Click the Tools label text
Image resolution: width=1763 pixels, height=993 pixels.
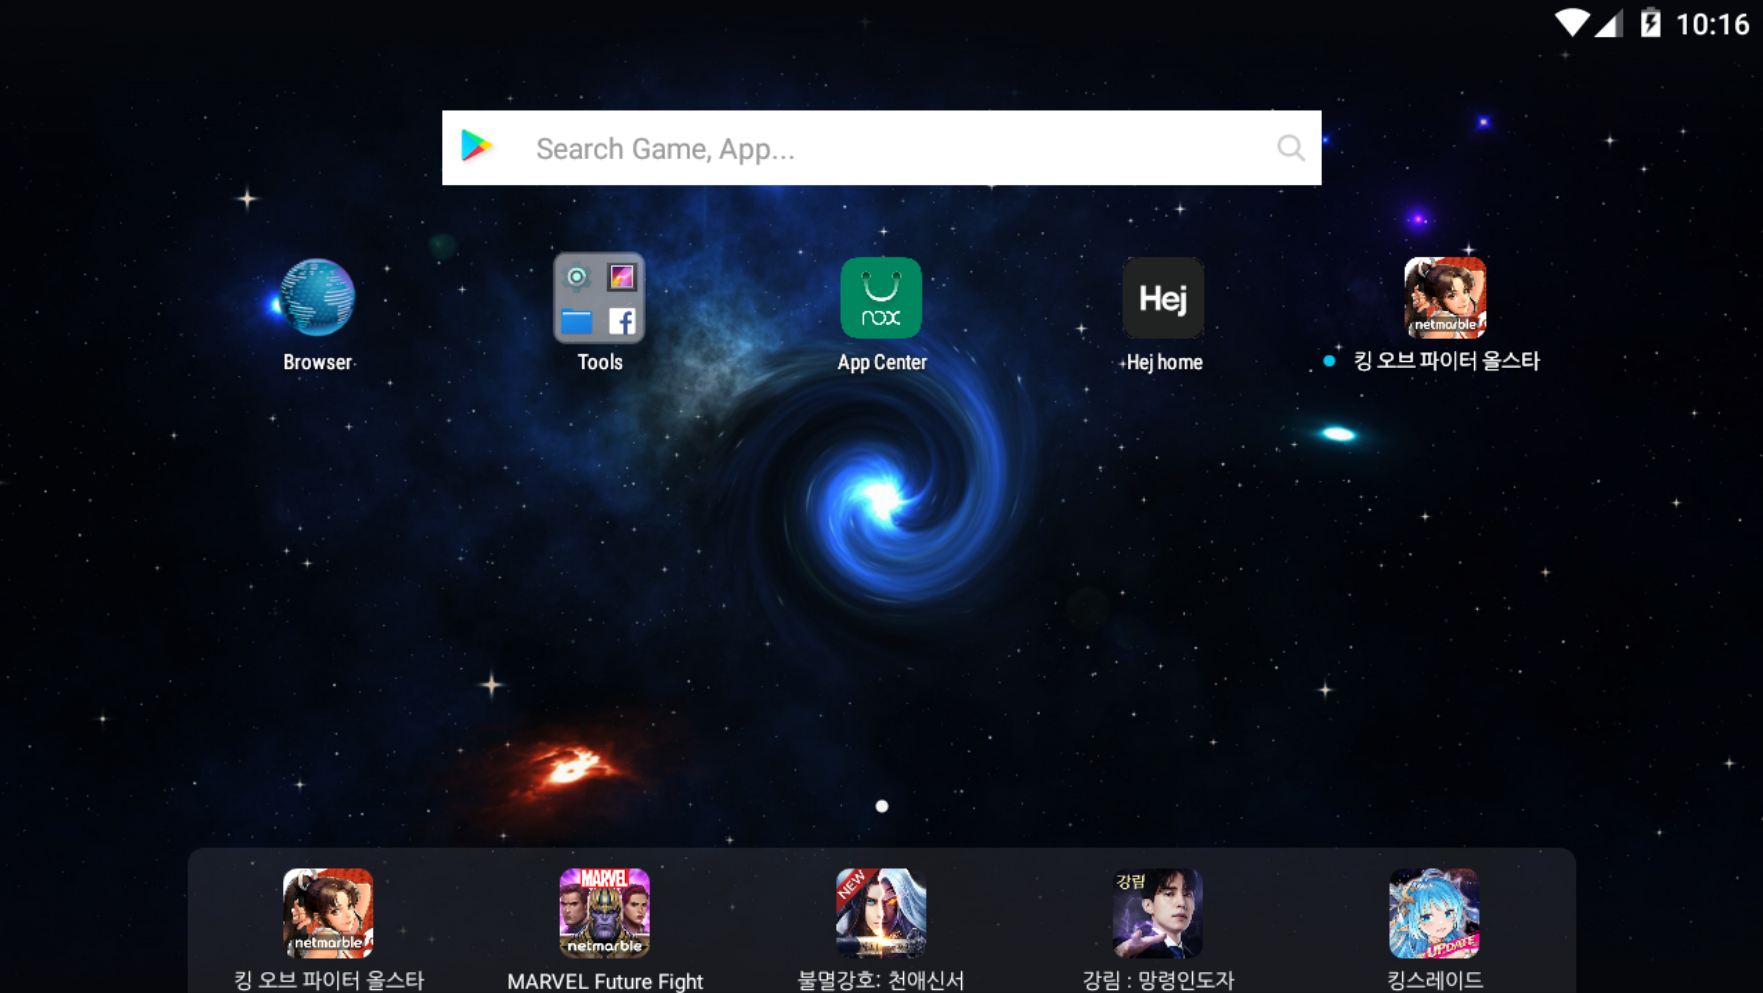point(600,362)
